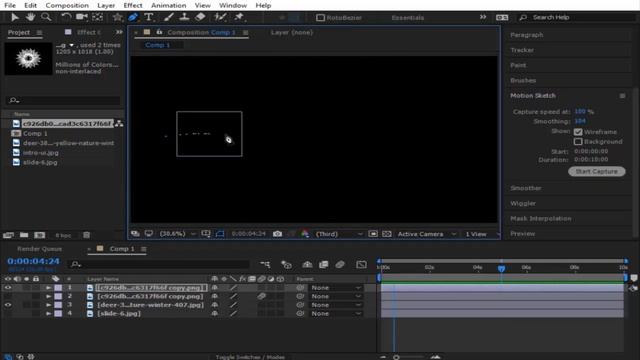Open the Tracker panel
This screenshot has height=360, width=640.
[x=522, y=50]
